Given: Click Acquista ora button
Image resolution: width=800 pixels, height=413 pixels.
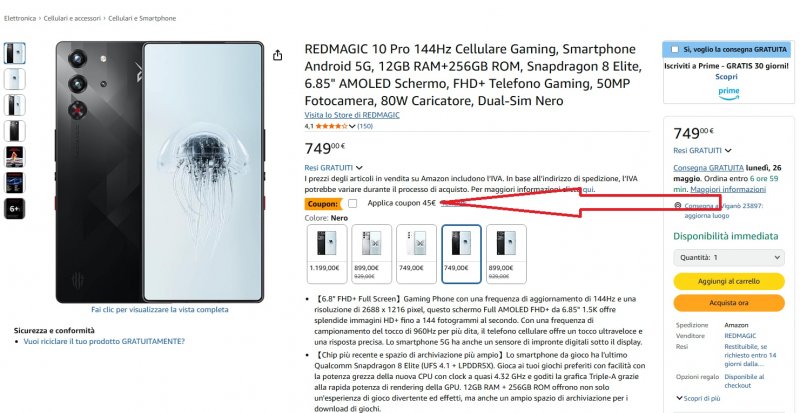Looking at the screenshot, I should (x=729, y=303).
